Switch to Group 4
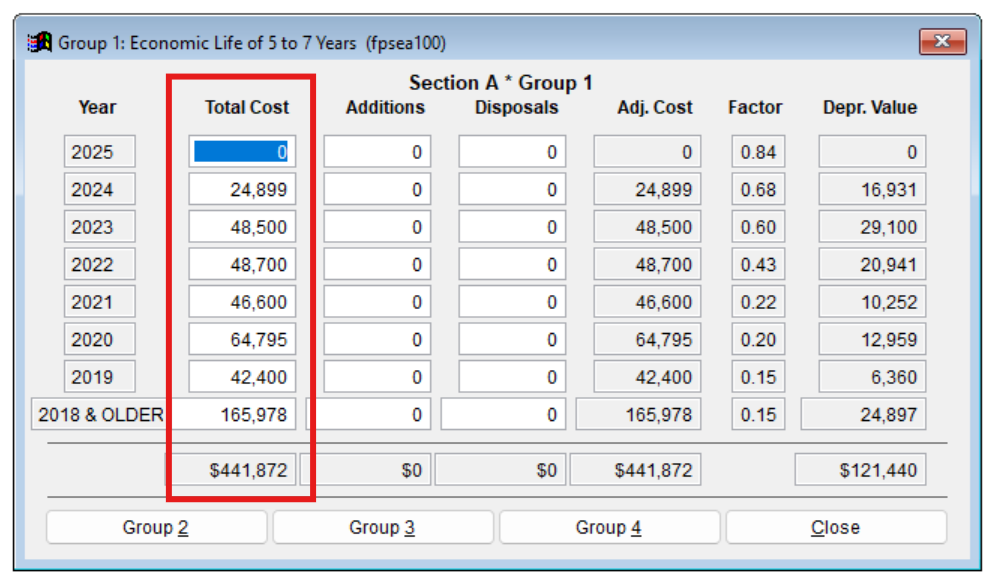This screenshot has height=579, width=994. [609, 527]
